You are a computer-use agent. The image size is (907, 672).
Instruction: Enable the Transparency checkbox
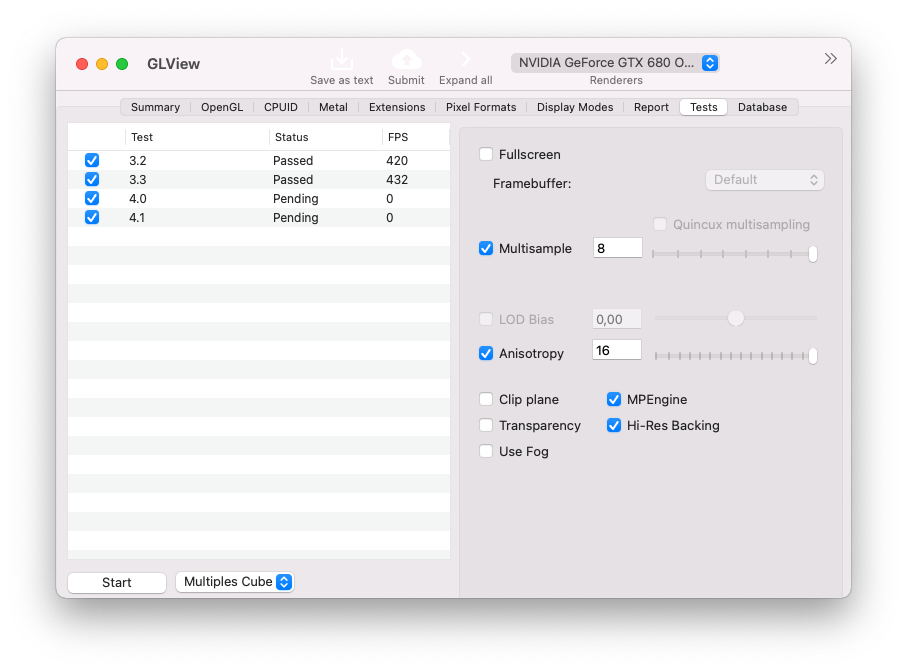pyautogui.click(x=486, y=426)
